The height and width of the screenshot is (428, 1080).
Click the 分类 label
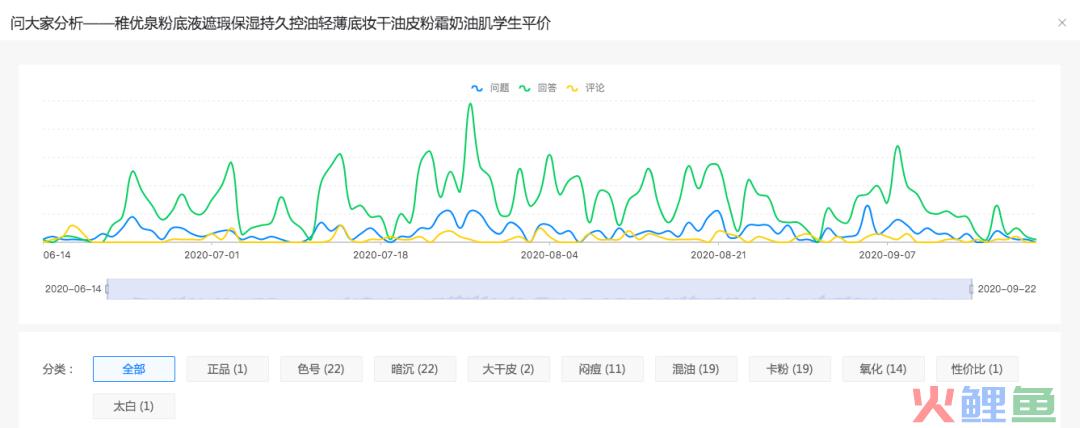pyautogui.click(x=59, y=369)
